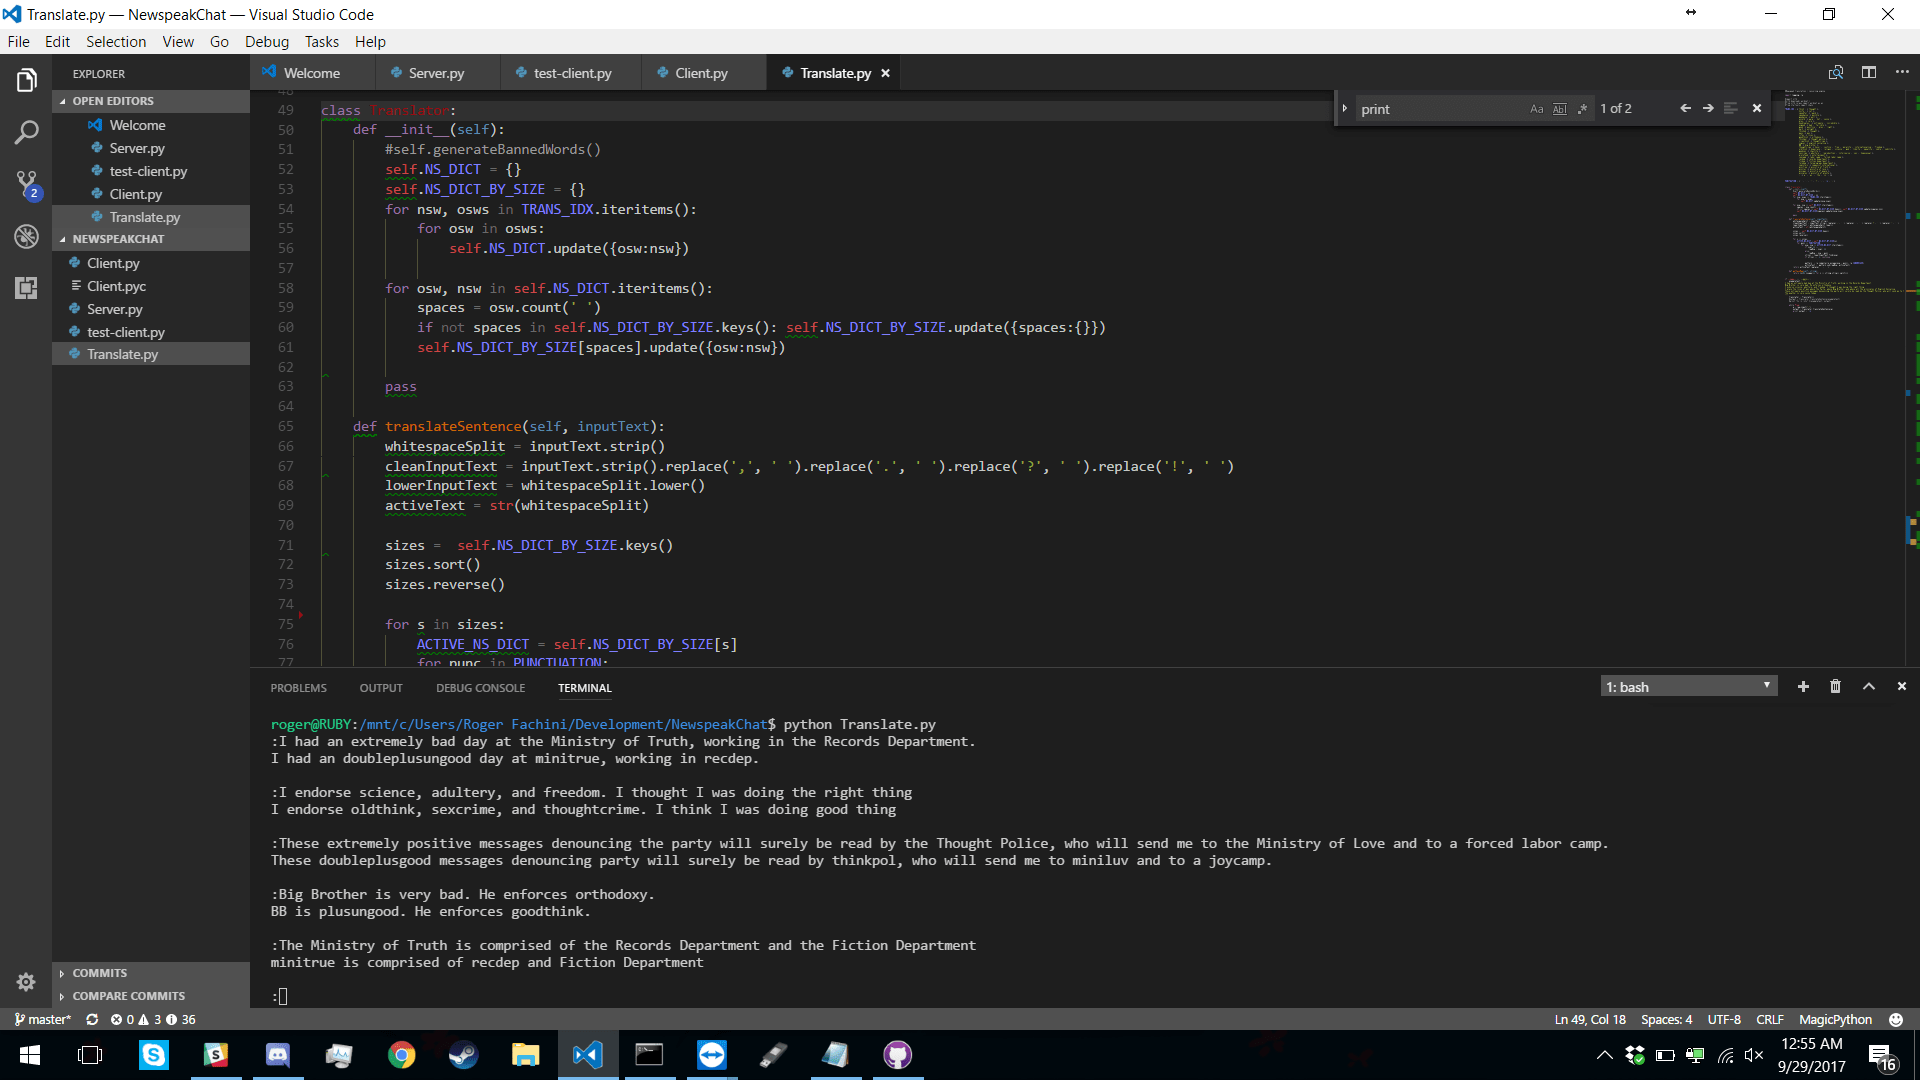
Task: Toggle Match Case in the find widget
Action: coord(1537,108)
